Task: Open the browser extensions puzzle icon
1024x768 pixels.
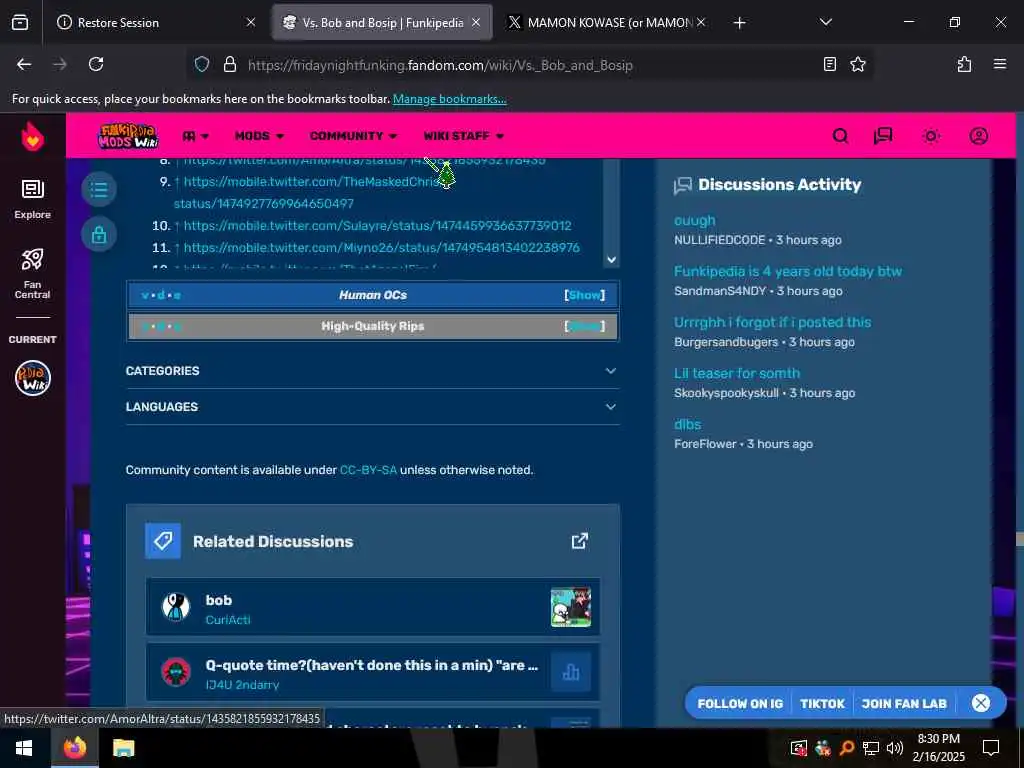Action: click(964, 64)
